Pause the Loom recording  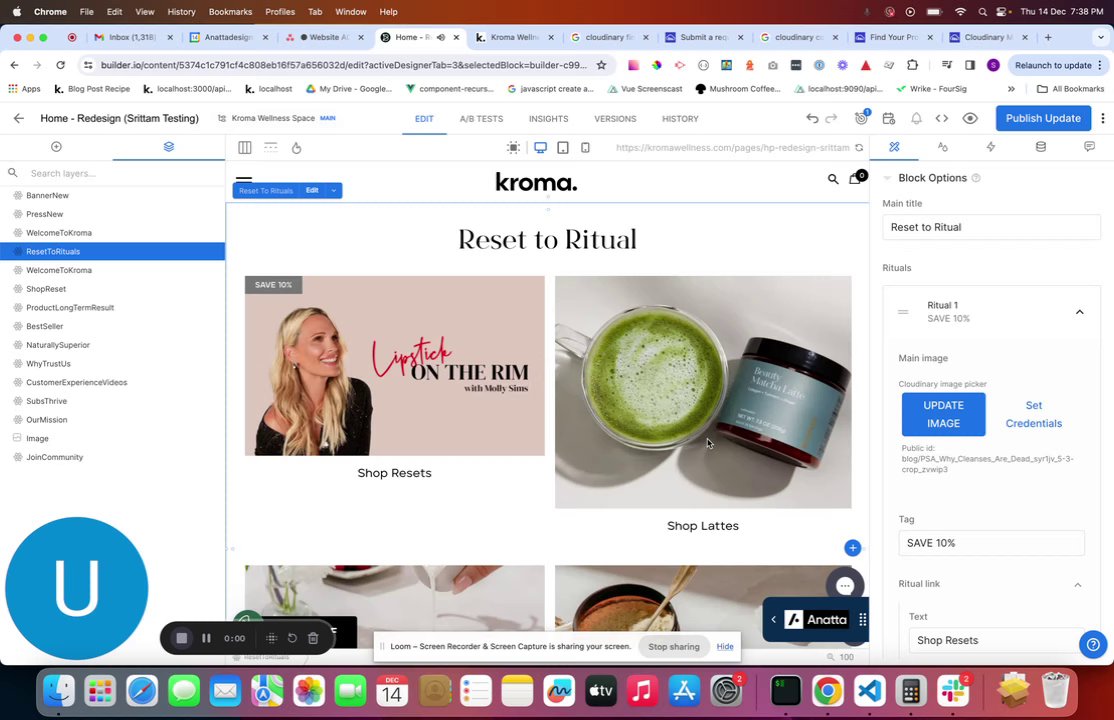(x=206, y=638)
